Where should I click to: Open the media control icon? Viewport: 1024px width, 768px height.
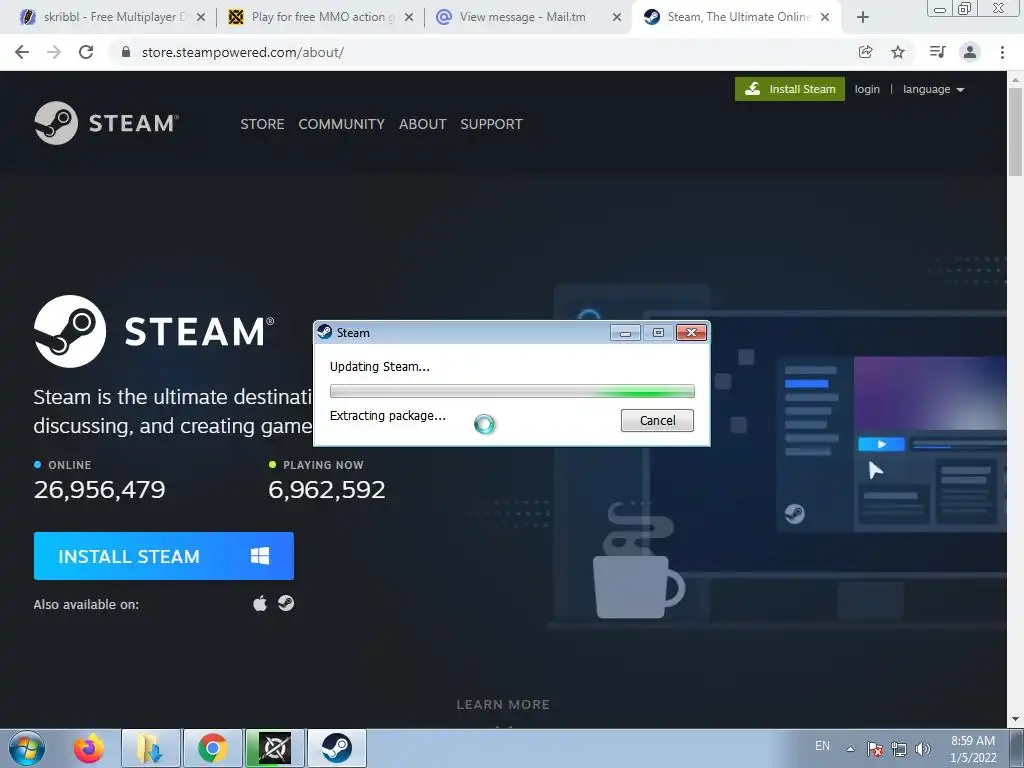[x=937, y=52]
